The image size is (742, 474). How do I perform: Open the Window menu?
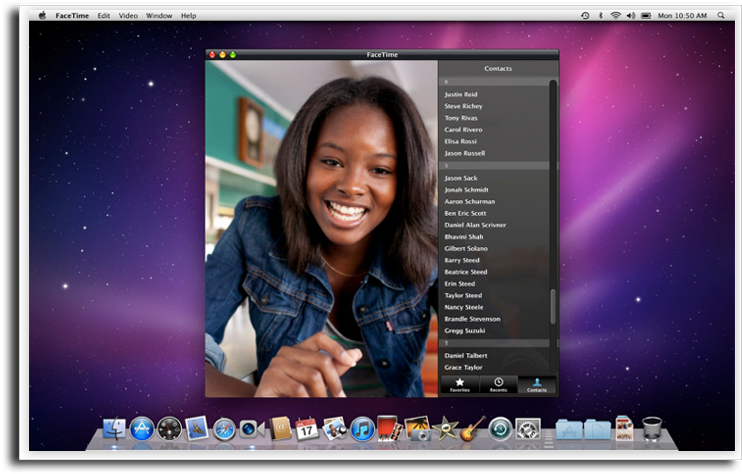pyautogui.click(x=159, y=16)
